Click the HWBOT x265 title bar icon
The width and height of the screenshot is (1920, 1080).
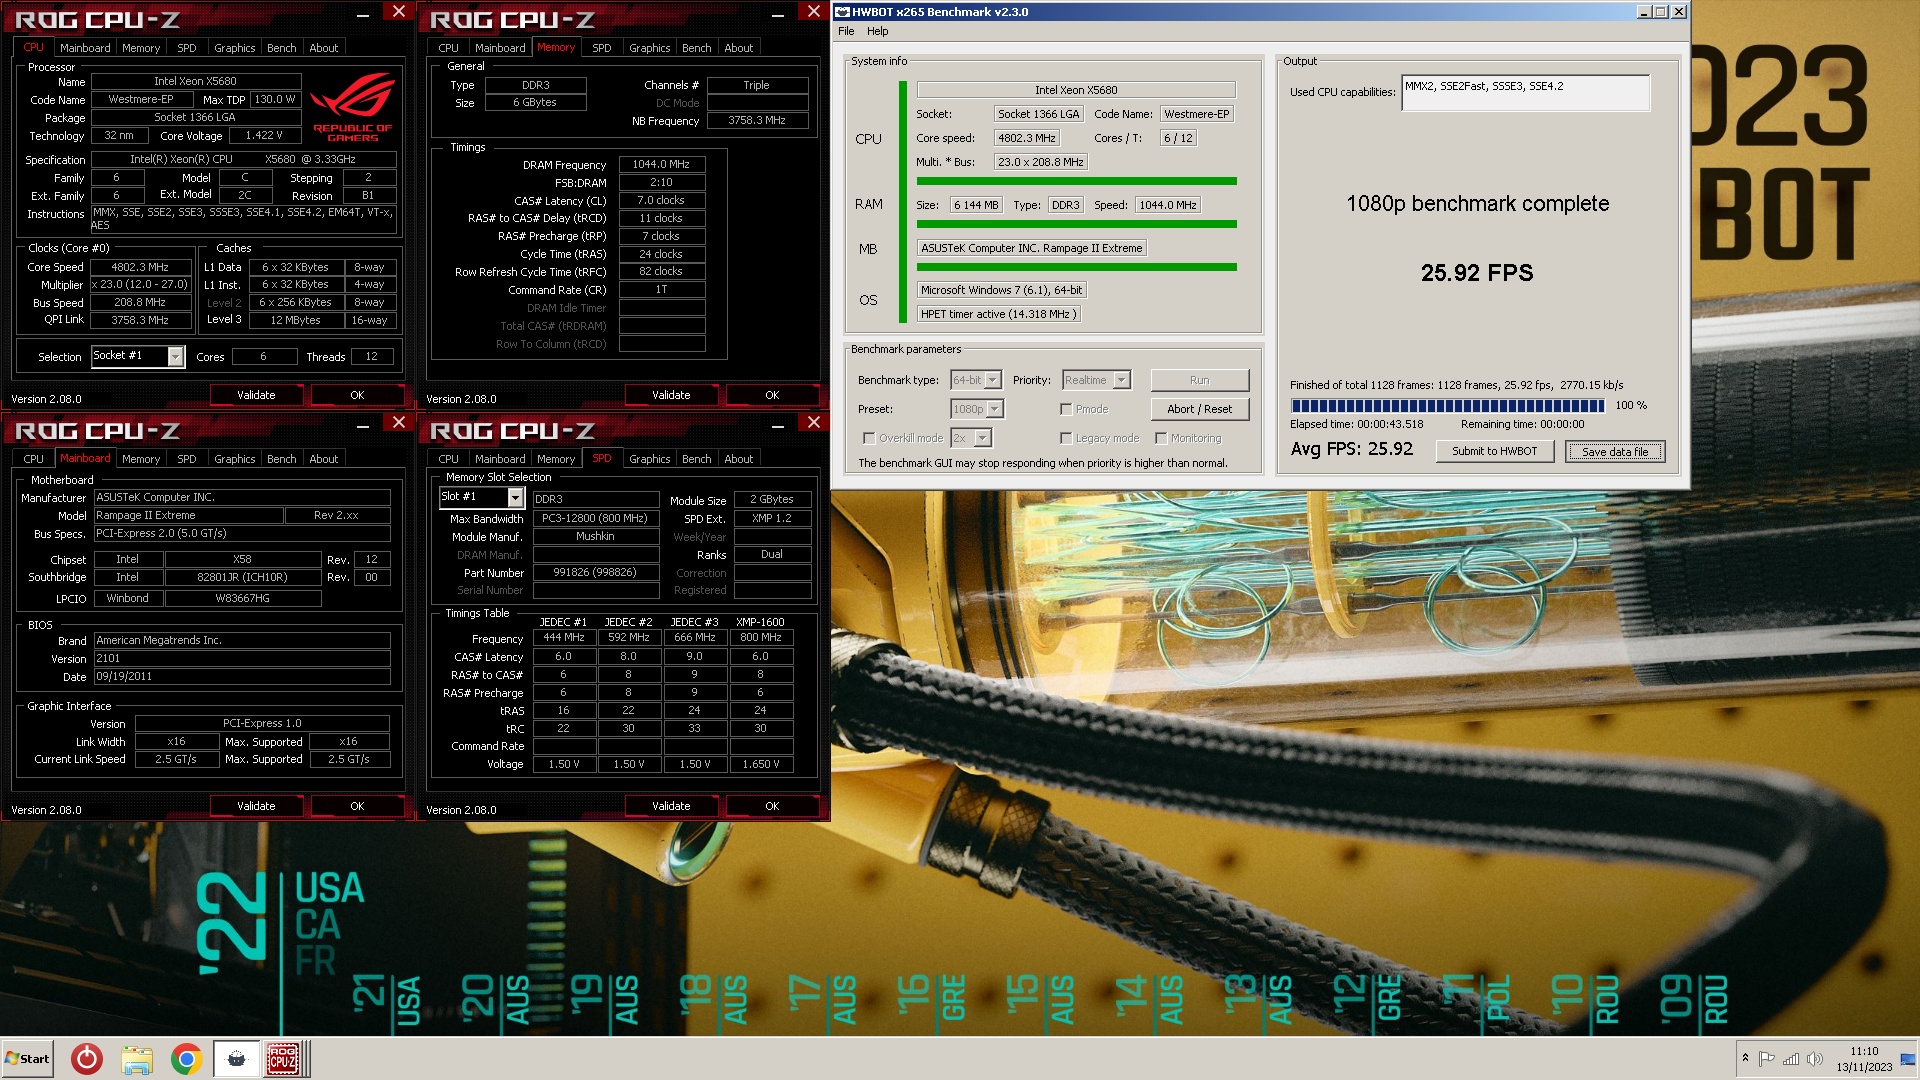842,12
